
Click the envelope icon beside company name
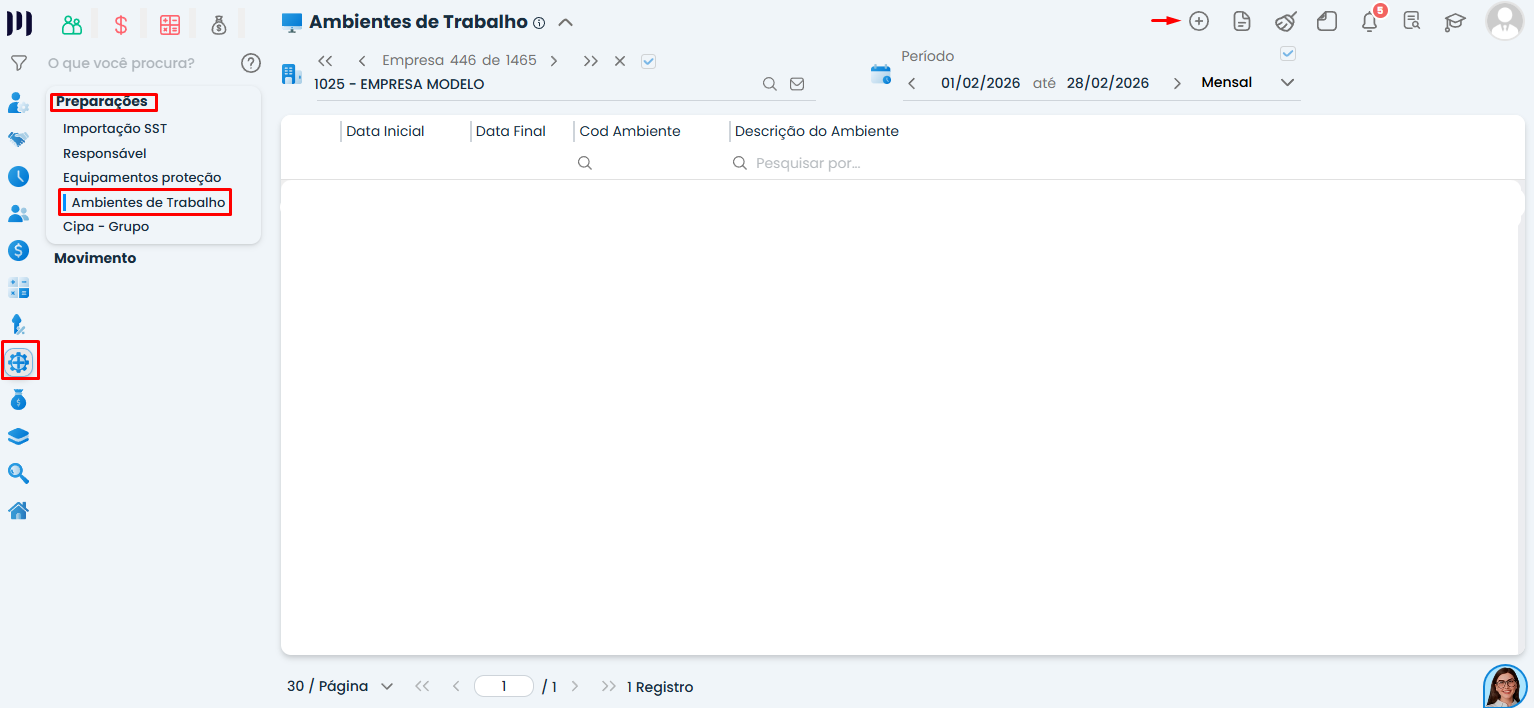(x=797, y=84)
